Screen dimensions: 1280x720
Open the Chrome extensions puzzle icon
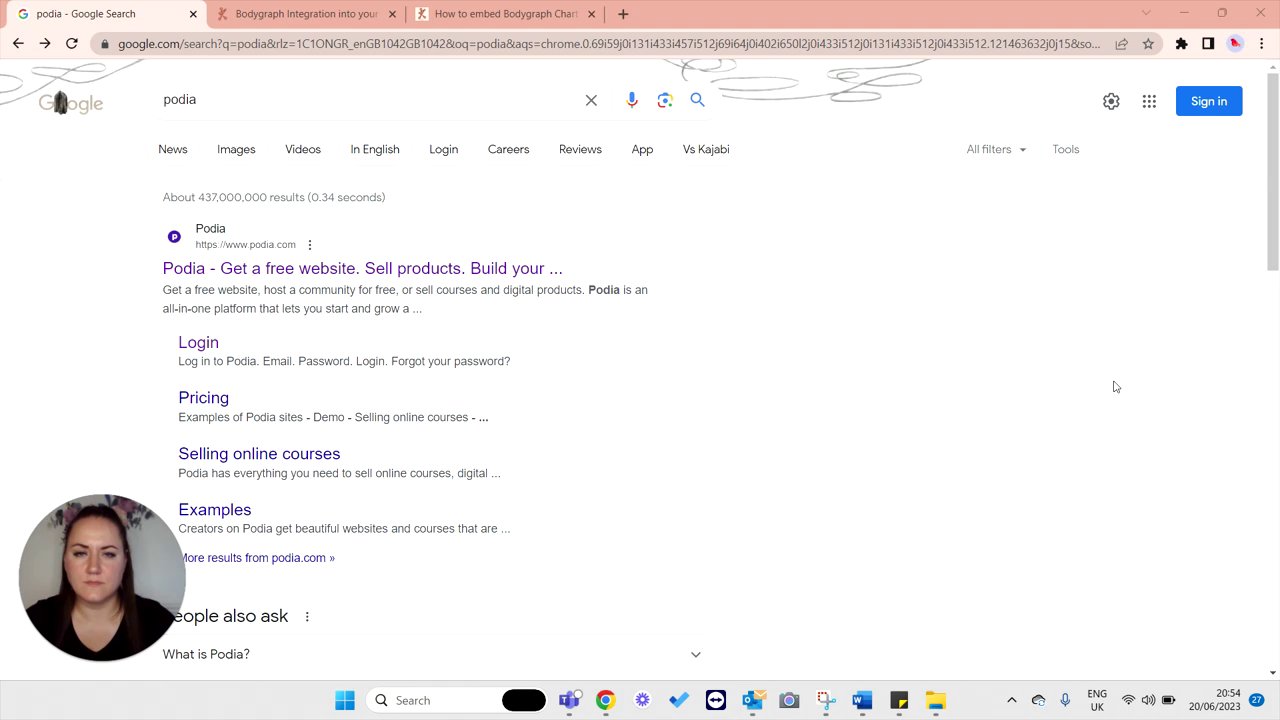click(x=1181, y=43)
